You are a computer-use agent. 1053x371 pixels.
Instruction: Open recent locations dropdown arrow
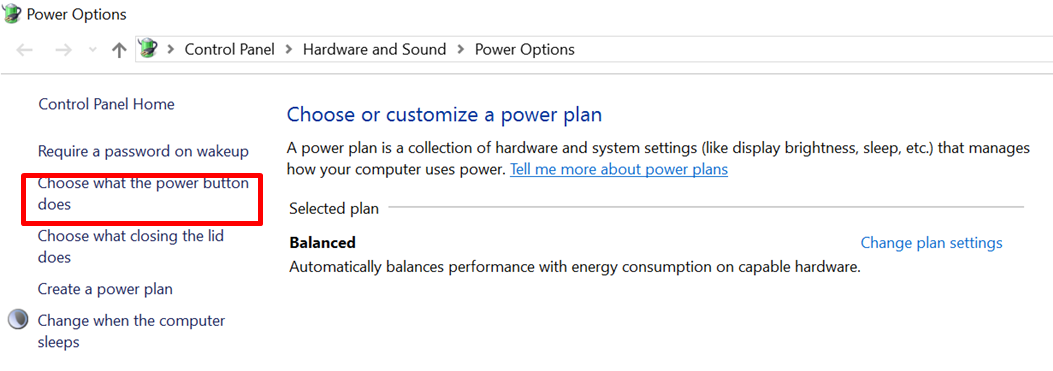point(93,50)
